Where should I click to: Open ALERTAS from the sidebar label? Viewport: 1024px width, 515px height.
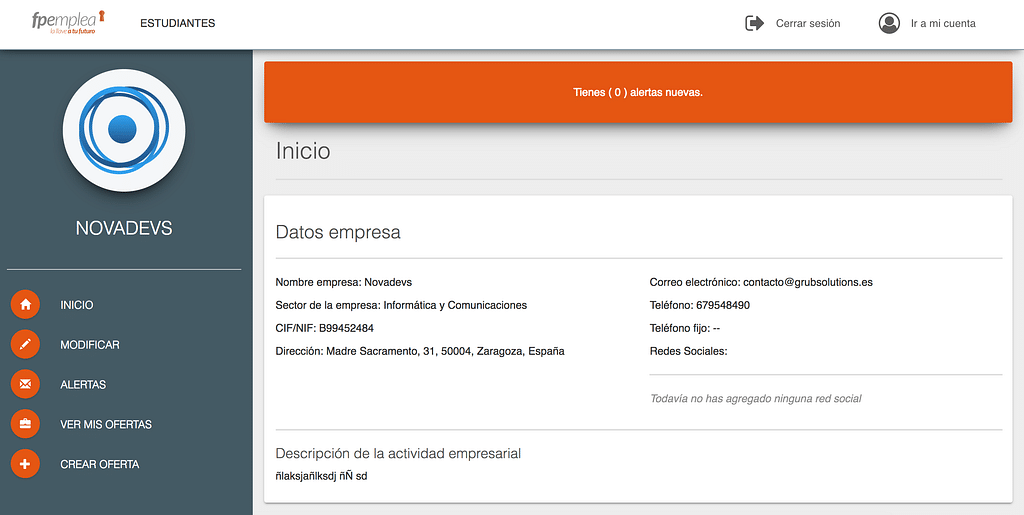(x=83, y=385)
